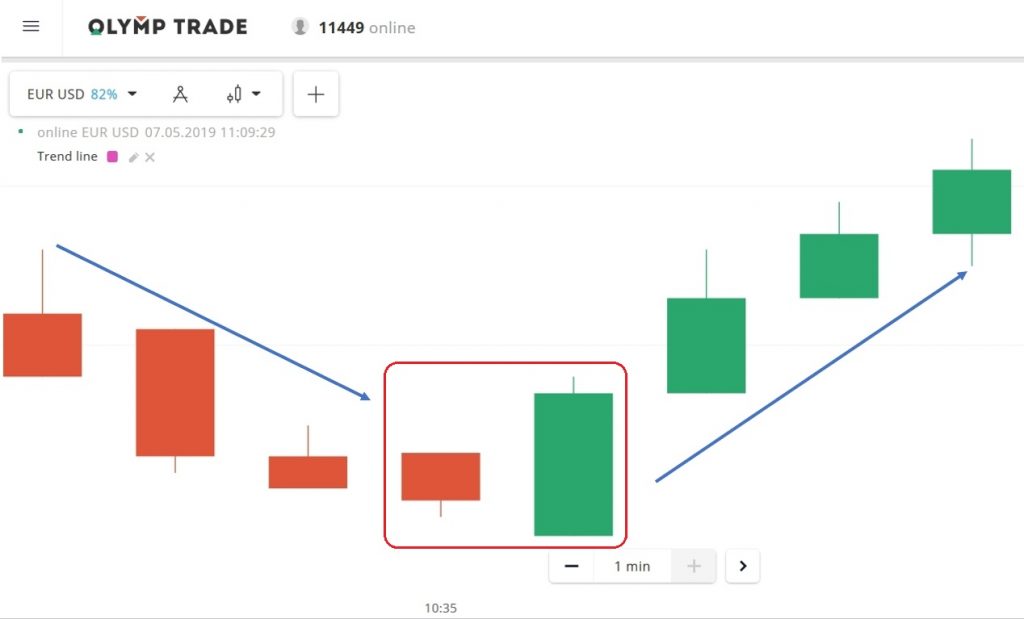Click the 10:35 time axis label
The width and height of the screenshot is (1024, 619).
pyautogui.click(x=441, y=608)
